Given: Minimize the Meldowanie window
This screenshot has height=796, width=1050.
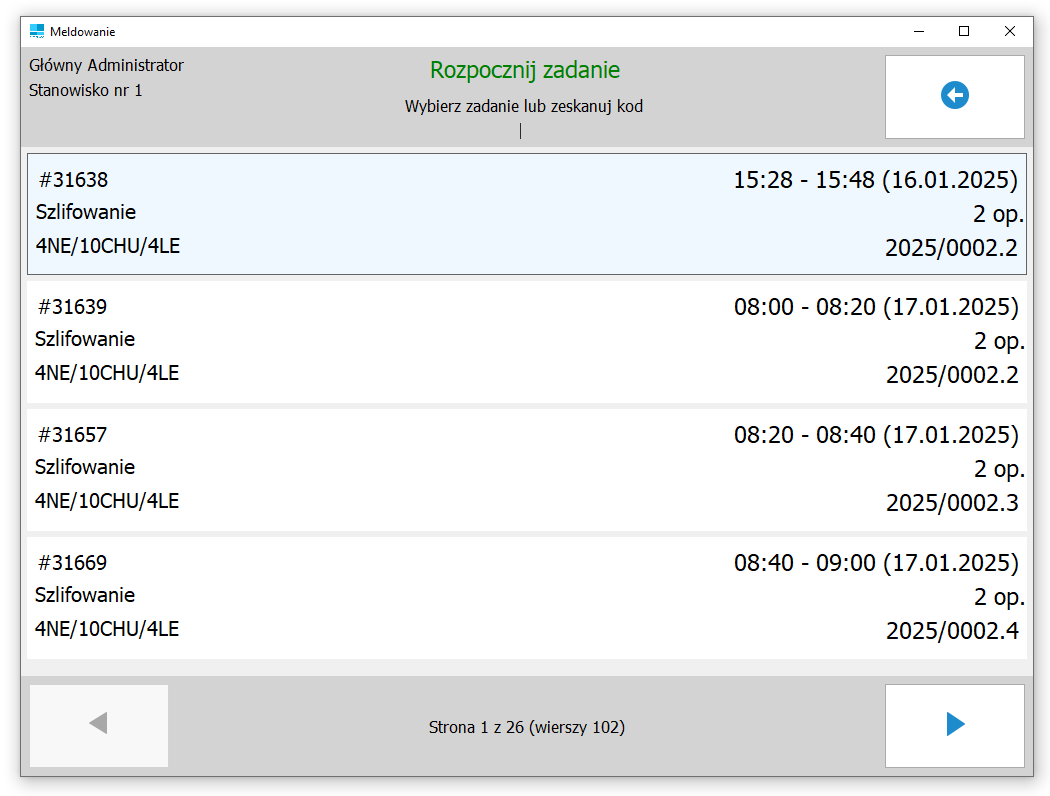Looking at the screenshot, I should click(918, 32).
